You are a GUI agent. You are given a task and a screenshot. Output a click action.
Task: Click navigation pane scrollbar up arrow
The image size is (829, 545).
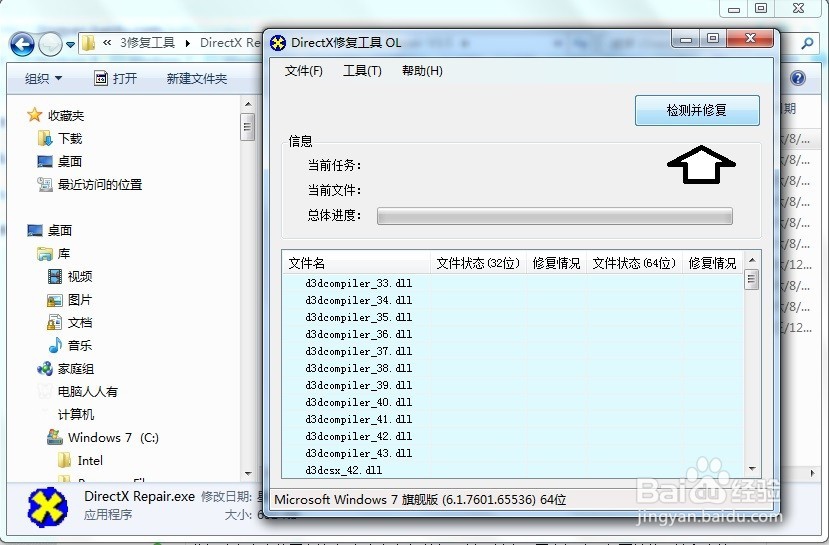pyautogui.click(x=247, y=104)
